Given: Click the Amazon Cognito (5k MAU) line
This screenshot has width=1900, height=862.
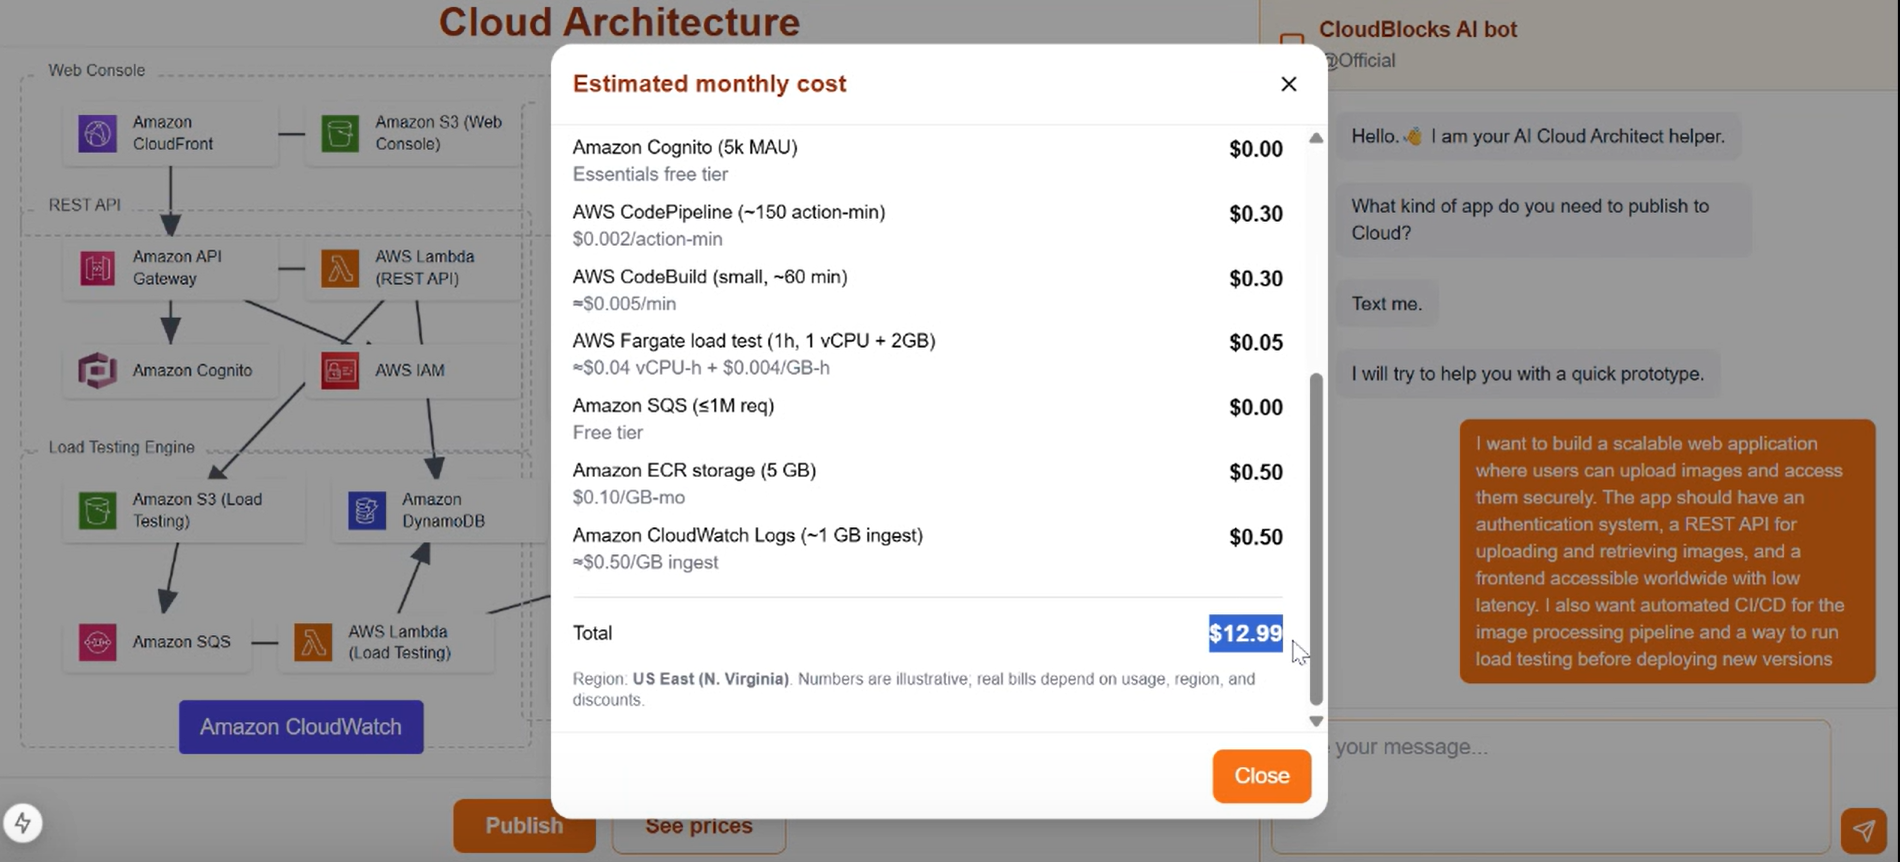Looking at the screenshot, I should pos(685,147).
